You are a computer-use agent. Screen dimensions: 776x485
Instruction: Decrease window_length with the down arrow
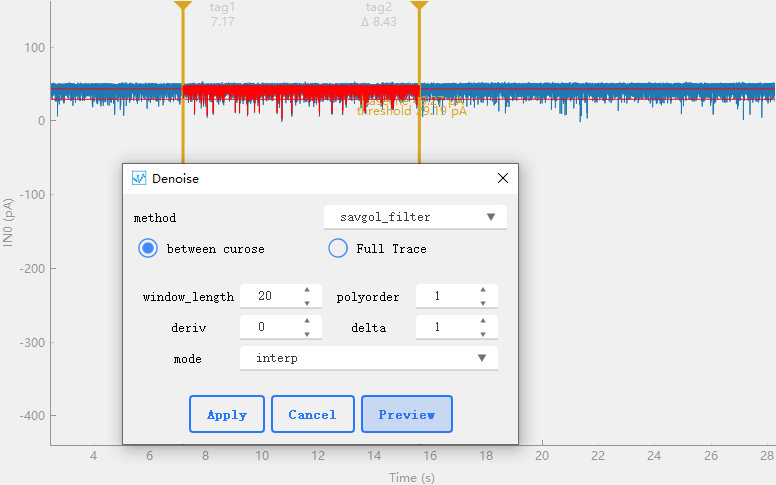point(307,303)
